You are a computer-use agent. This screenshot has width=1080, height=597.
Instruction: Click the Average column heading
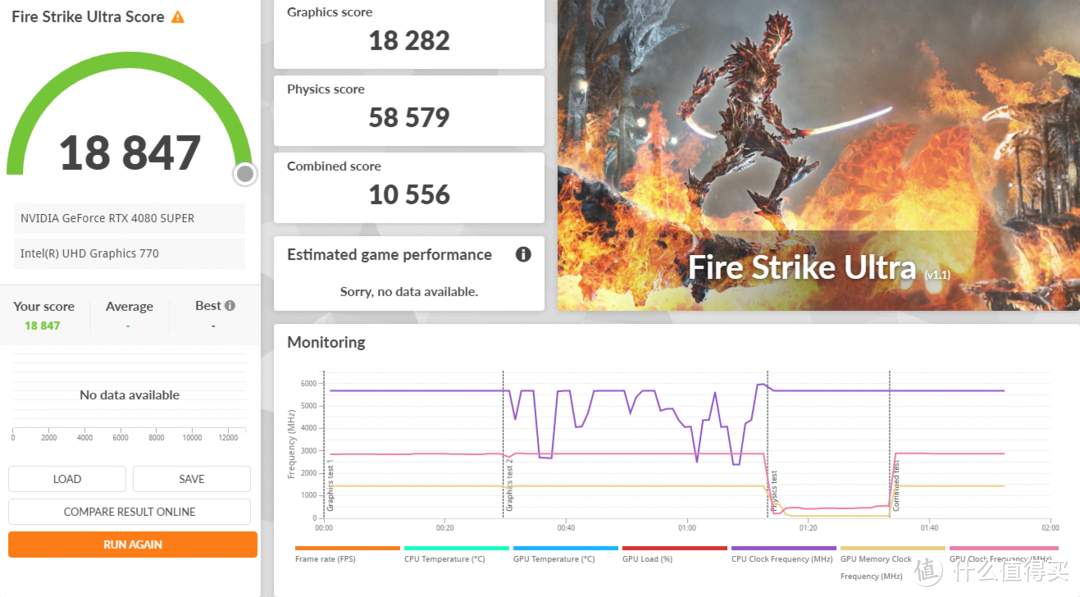click(129, 306)
